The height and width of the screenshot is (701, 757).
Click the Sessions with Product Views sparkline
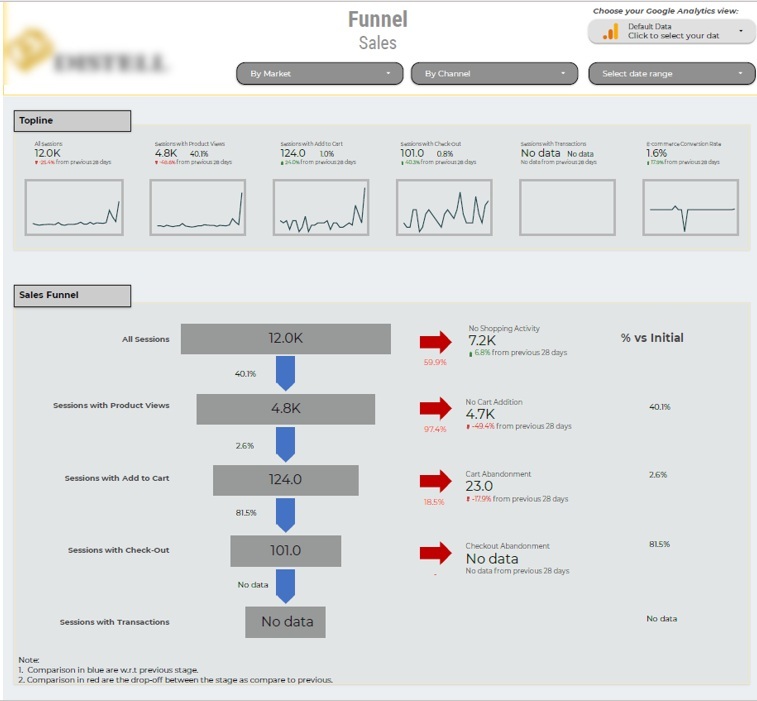(x=197, y=208)
